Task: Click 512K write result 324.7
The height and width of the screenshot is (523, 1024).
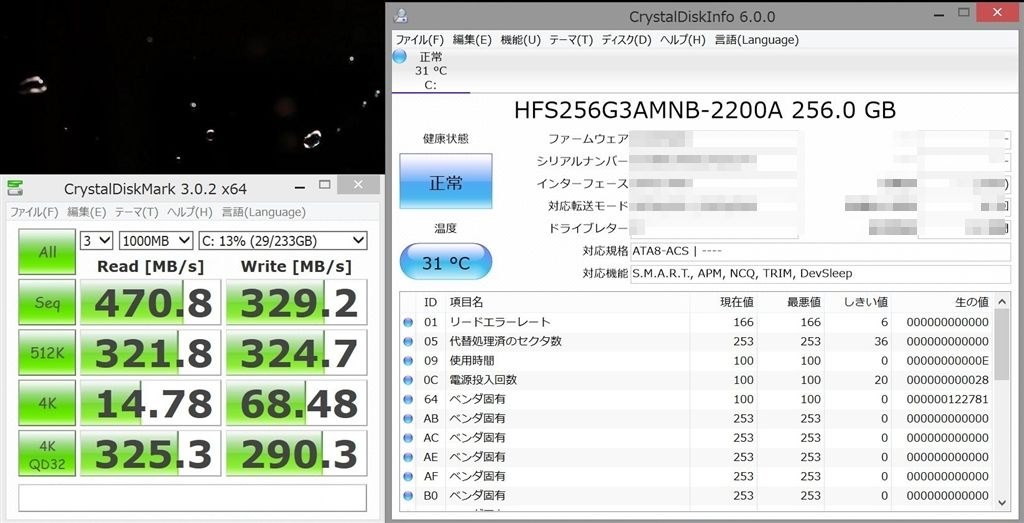Action: (x=296, y=352)
